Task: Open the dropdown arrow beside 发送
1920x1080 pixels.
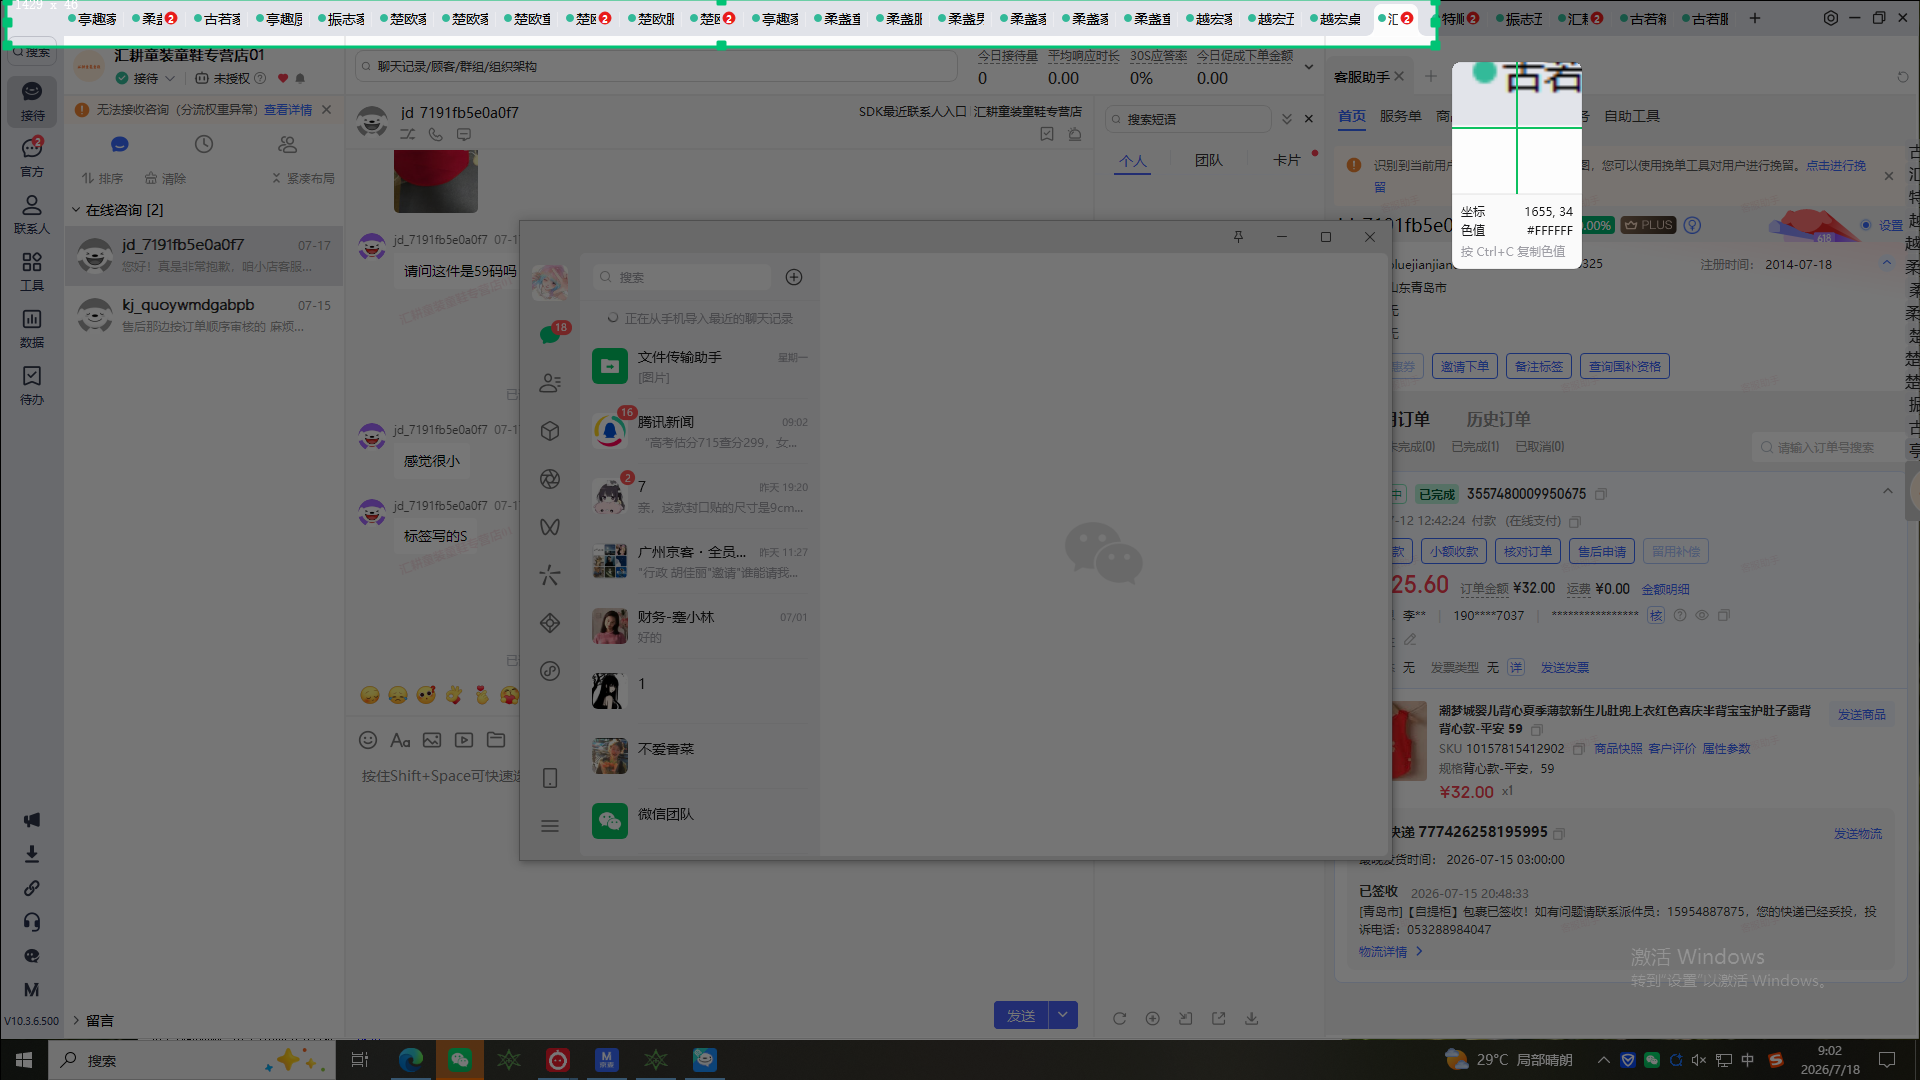Action: tap(1063, 1015)
